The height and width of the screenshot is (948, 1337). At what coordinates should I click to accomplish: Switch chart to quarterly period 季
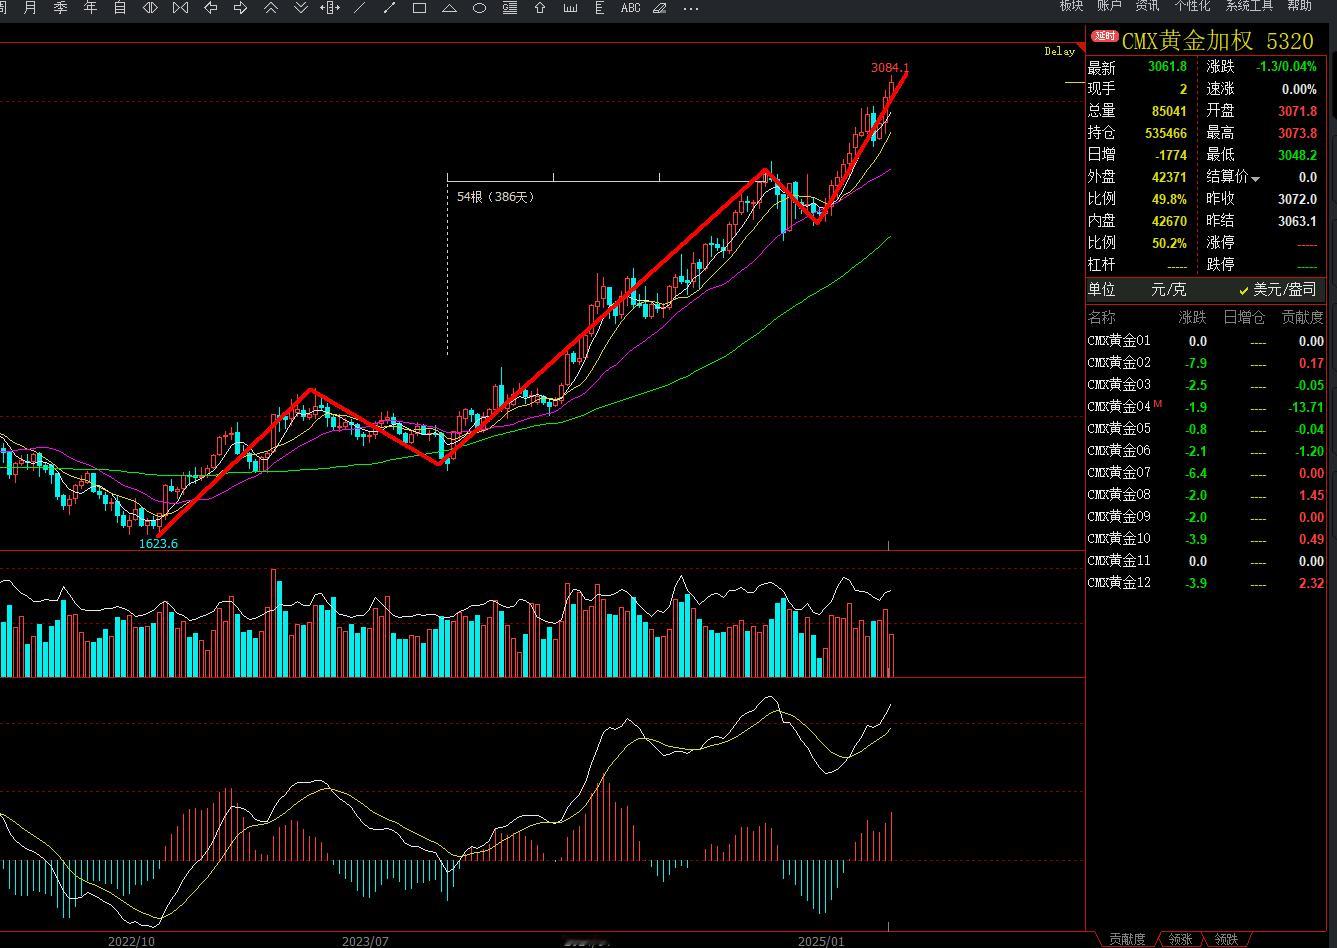pos(60,7)
